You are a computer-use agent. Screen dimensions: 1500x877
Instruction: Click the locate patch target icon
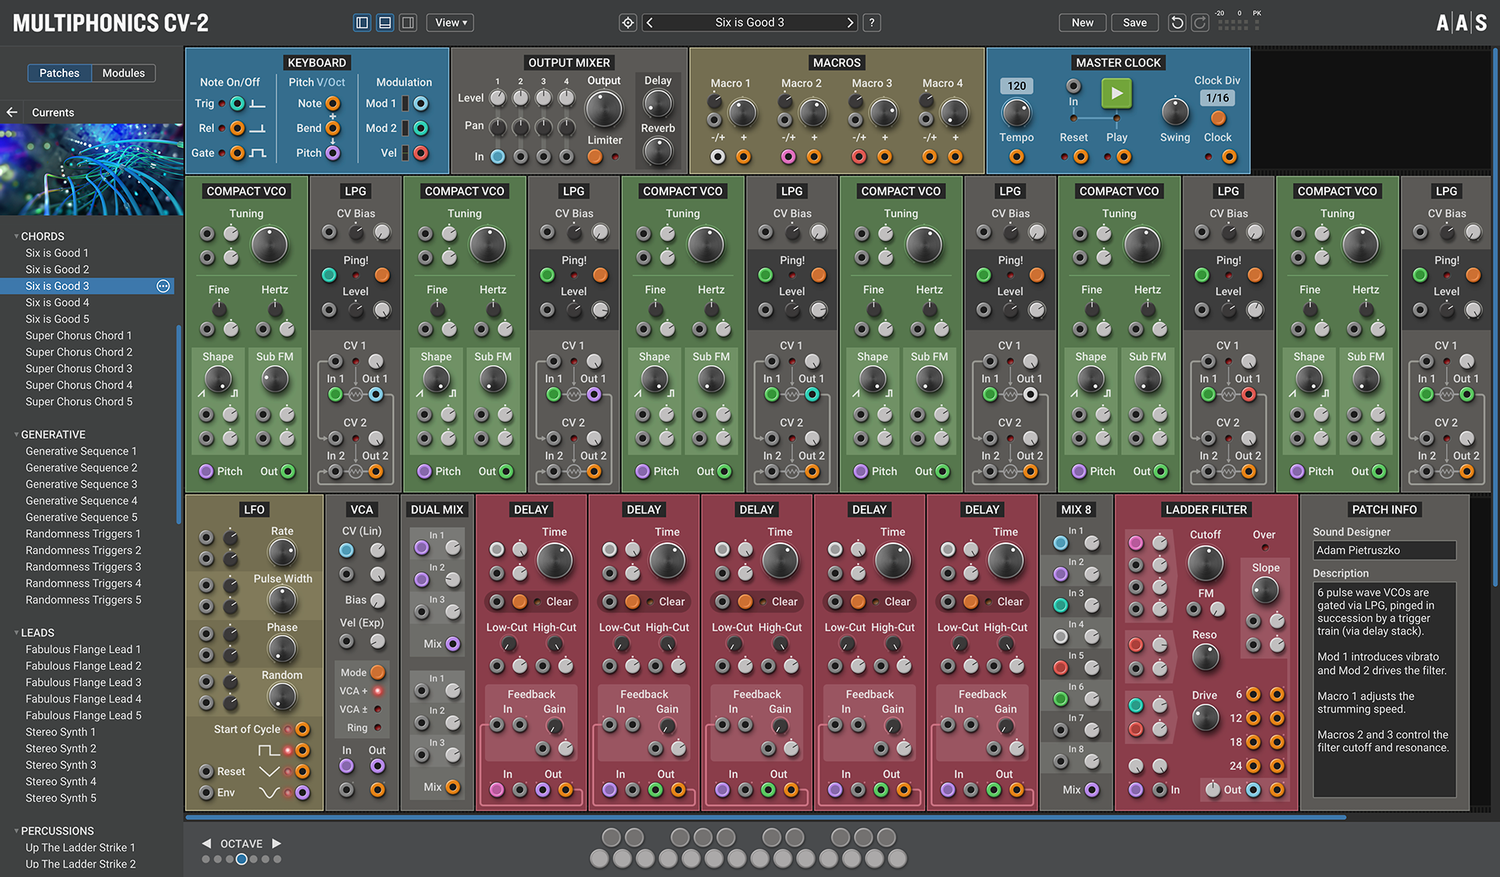point(628,22)
